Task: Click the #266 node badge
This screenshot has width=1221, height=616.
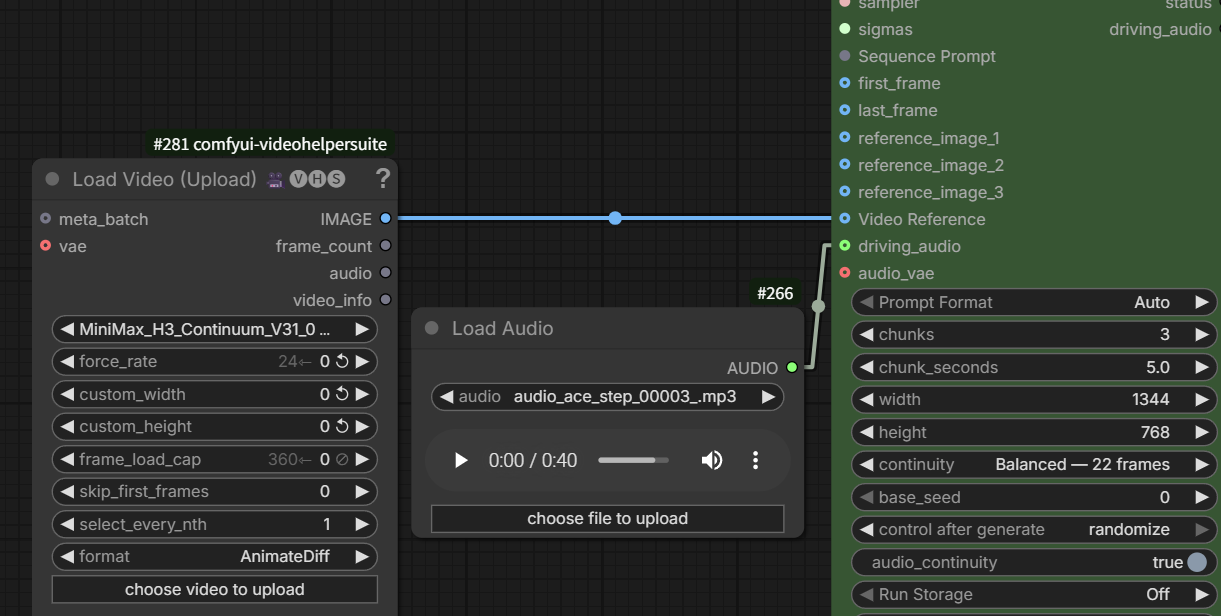Action: point(775,293)
